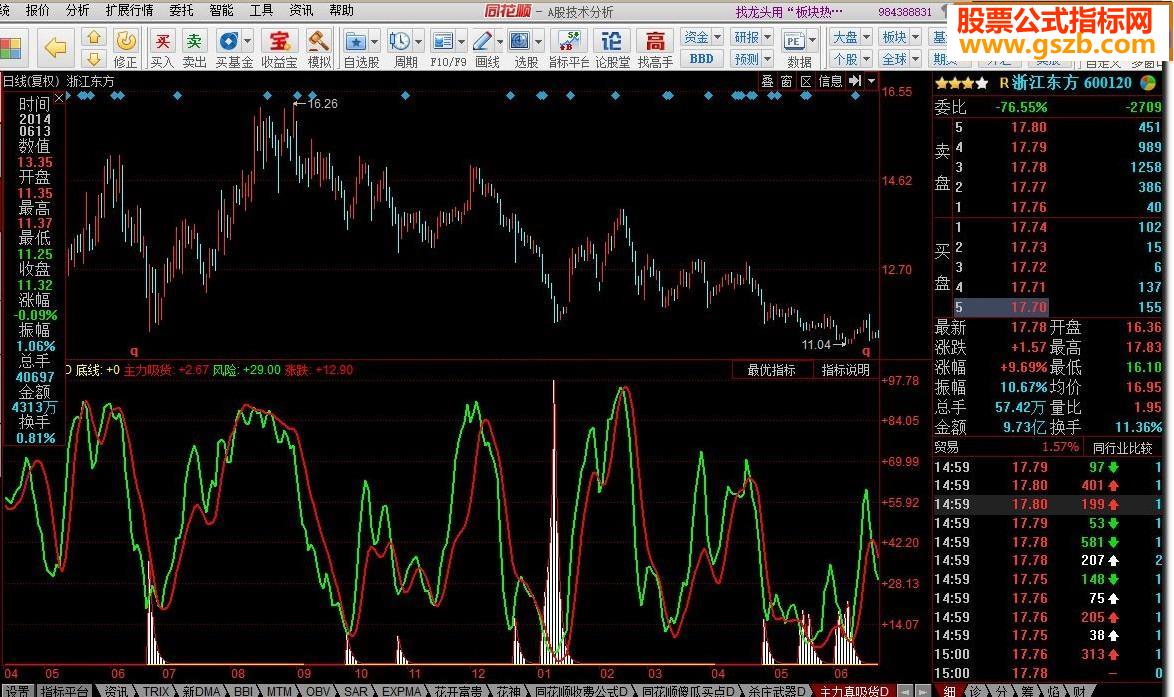Screen dimensions: 1174x697
Task: Toggle the 窗 window button
Action: pyautogui.click(x=786, y=81)
